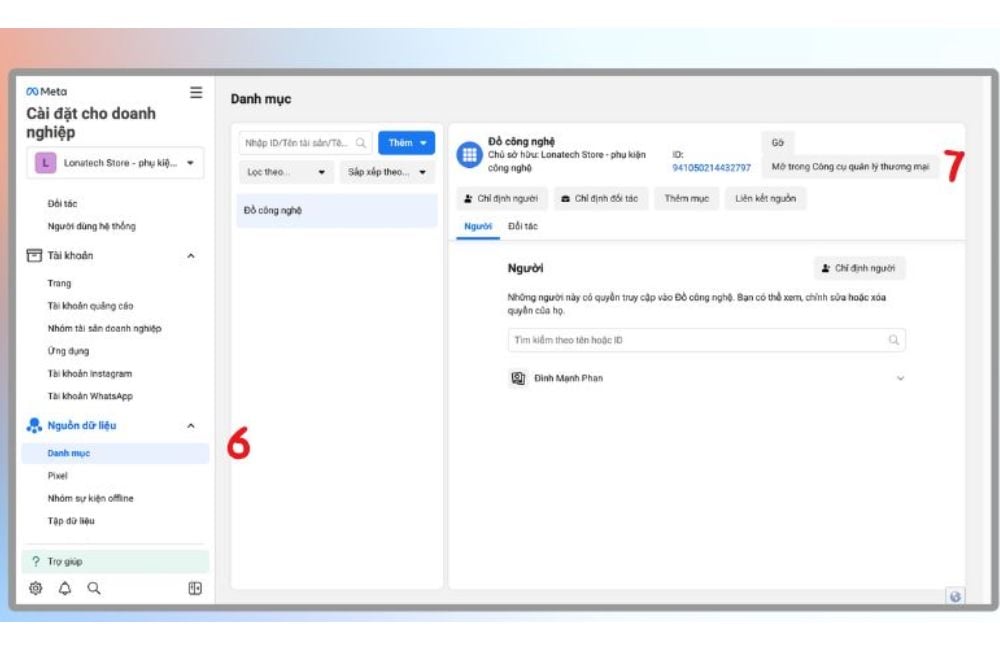This screenshot has width=1000, height=650.
Task: Switch to the Người tab
Action: (x=478, y=226)
